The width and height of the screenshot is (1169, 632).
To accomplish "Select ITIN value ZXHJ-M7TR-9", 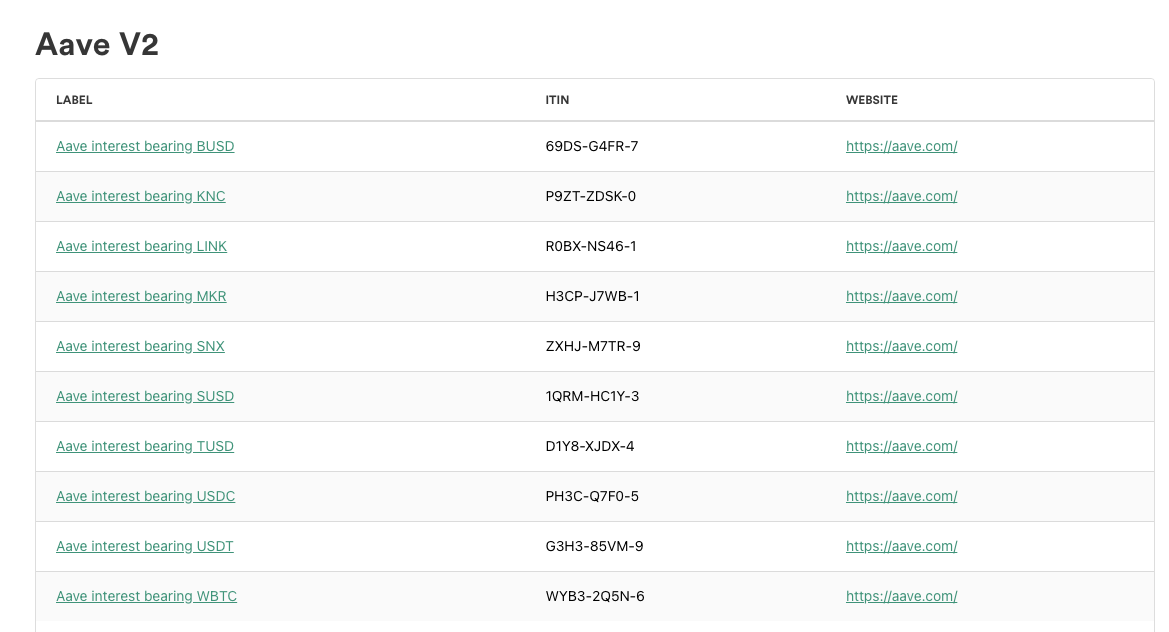I will [593, 346].
